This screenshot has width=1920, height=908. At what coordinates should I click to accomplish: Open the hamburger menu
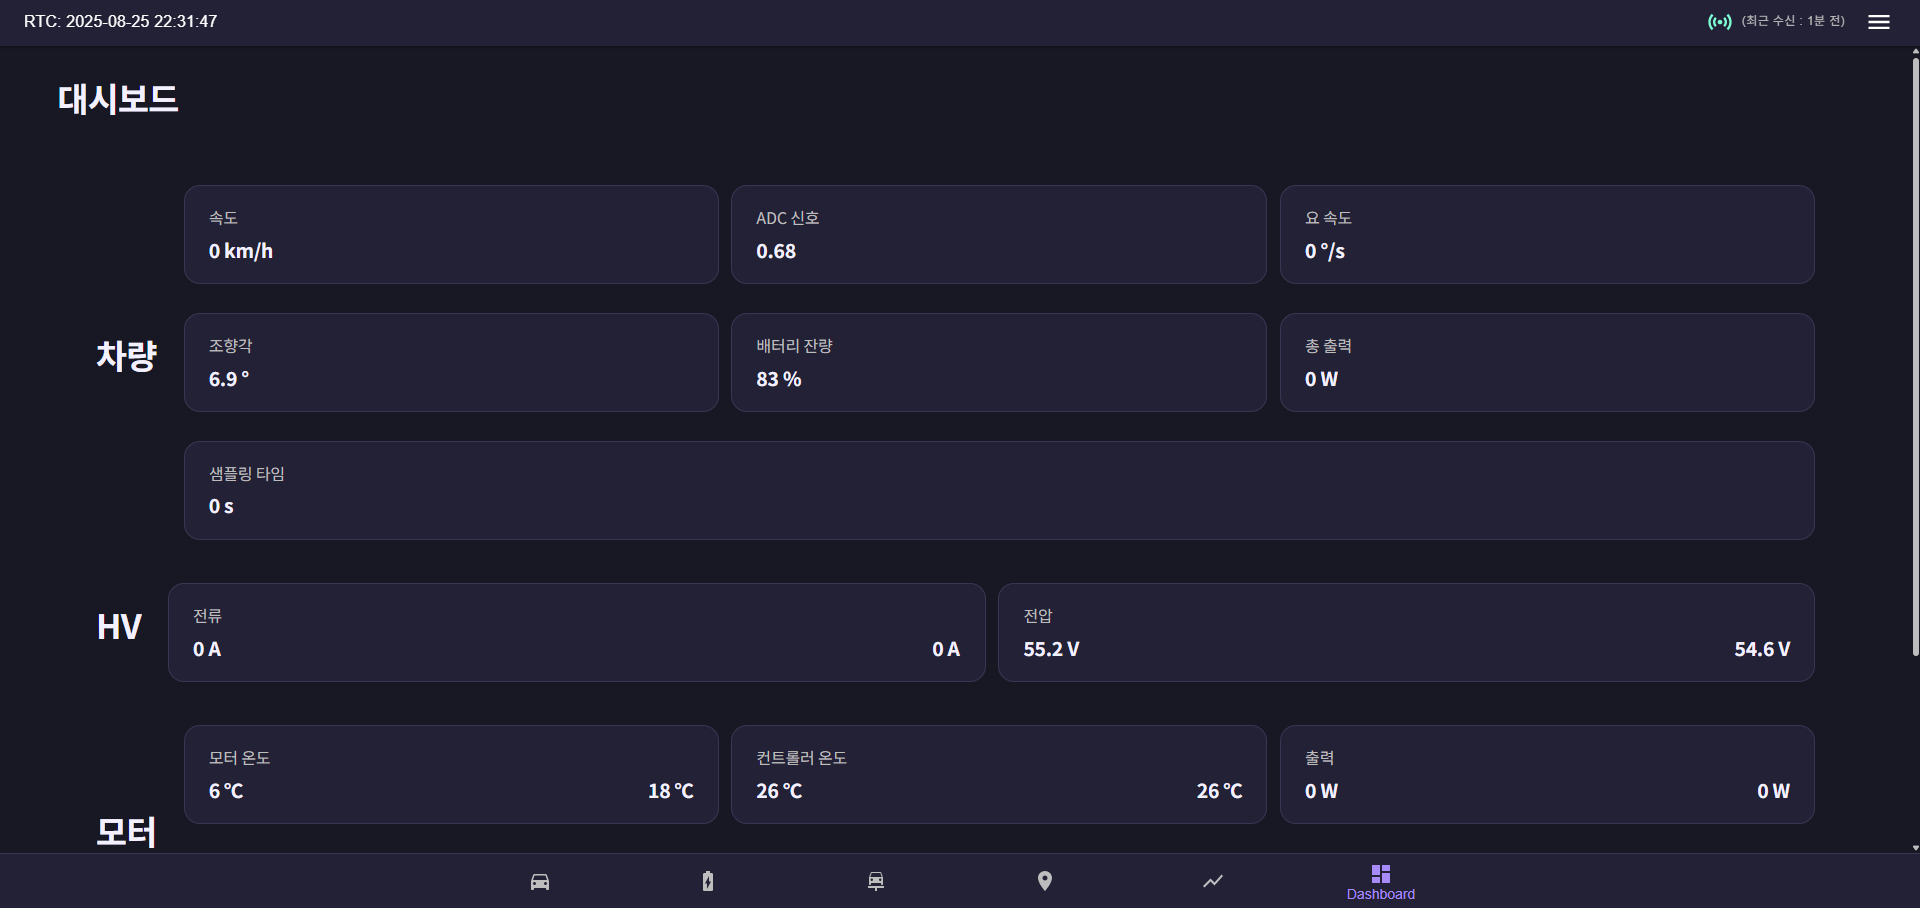point(1878,22)
